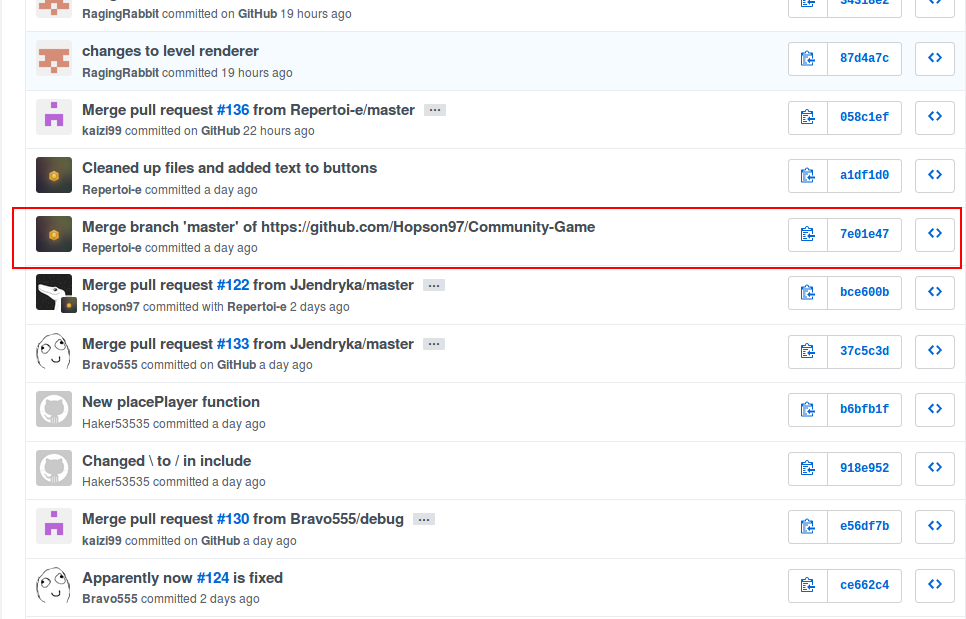Viewport: 966px width, 619px height.
Task: Copy the full SHA of commit 87d4a7c
Action: pyautogui.click(x=807, y=58)
